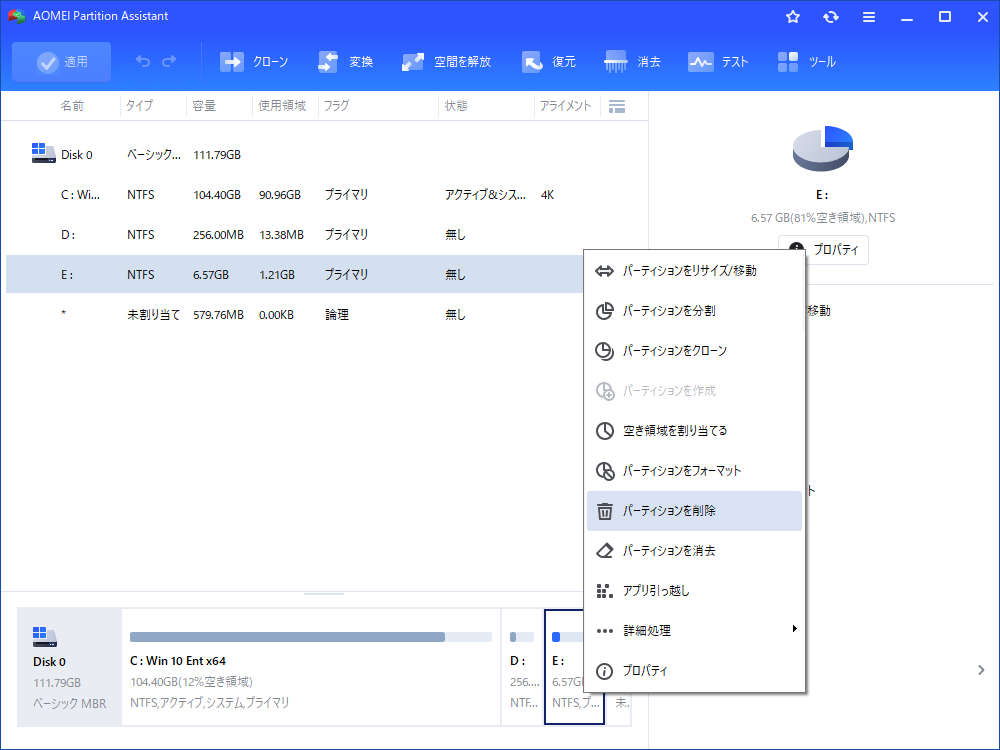Click the trash can delete icon

[x=605, y=511]
